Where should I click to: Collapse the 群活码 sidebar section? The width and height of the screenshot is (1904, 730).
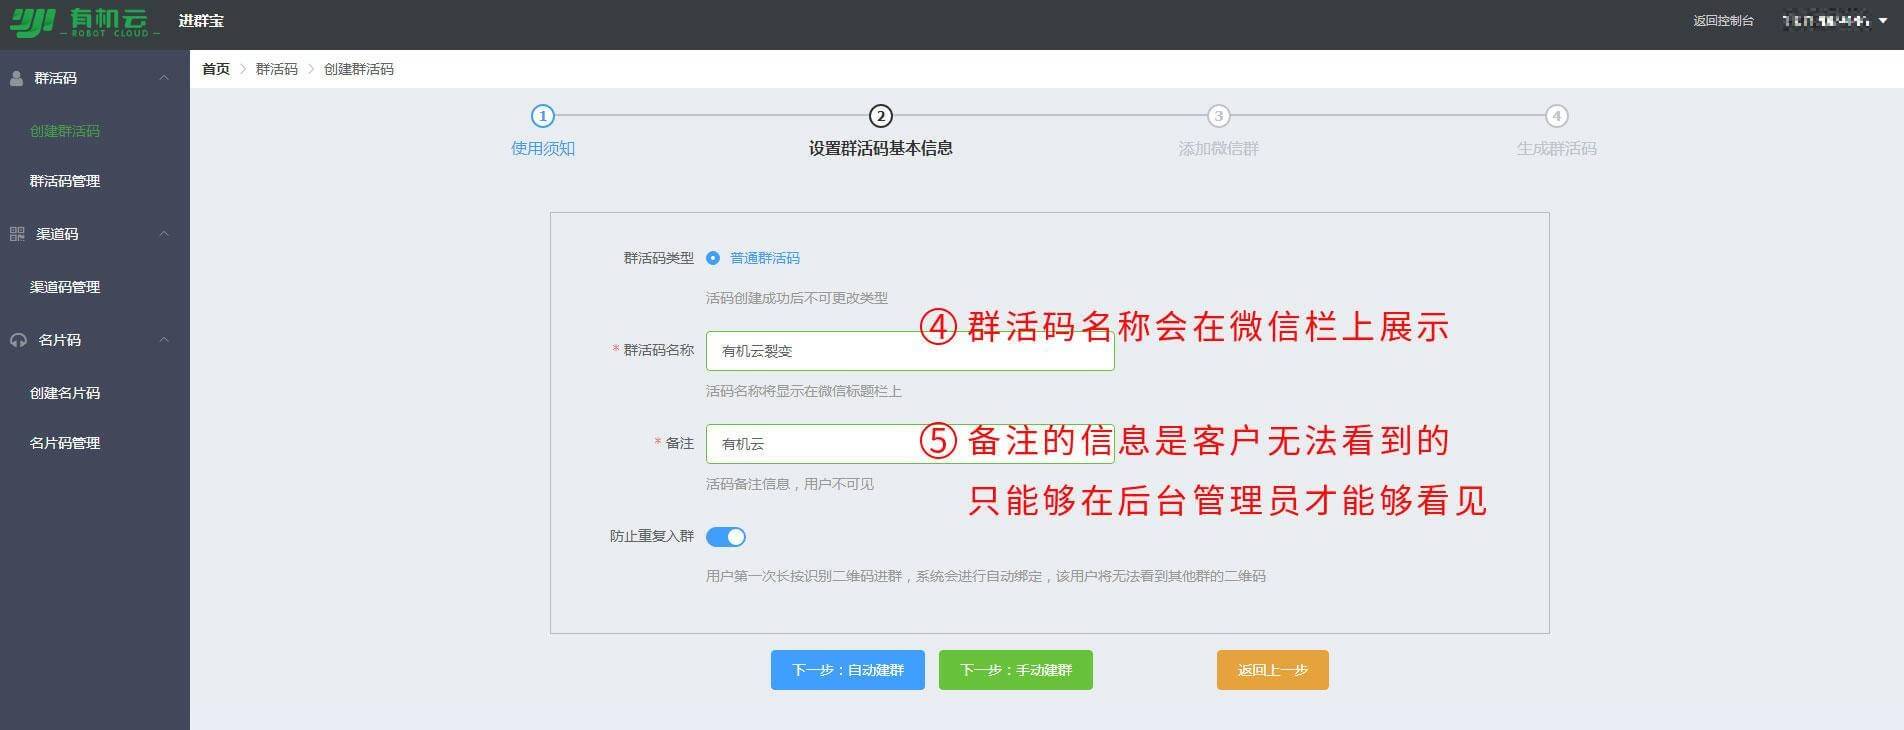pyautogui.click(x=164, y=78)
